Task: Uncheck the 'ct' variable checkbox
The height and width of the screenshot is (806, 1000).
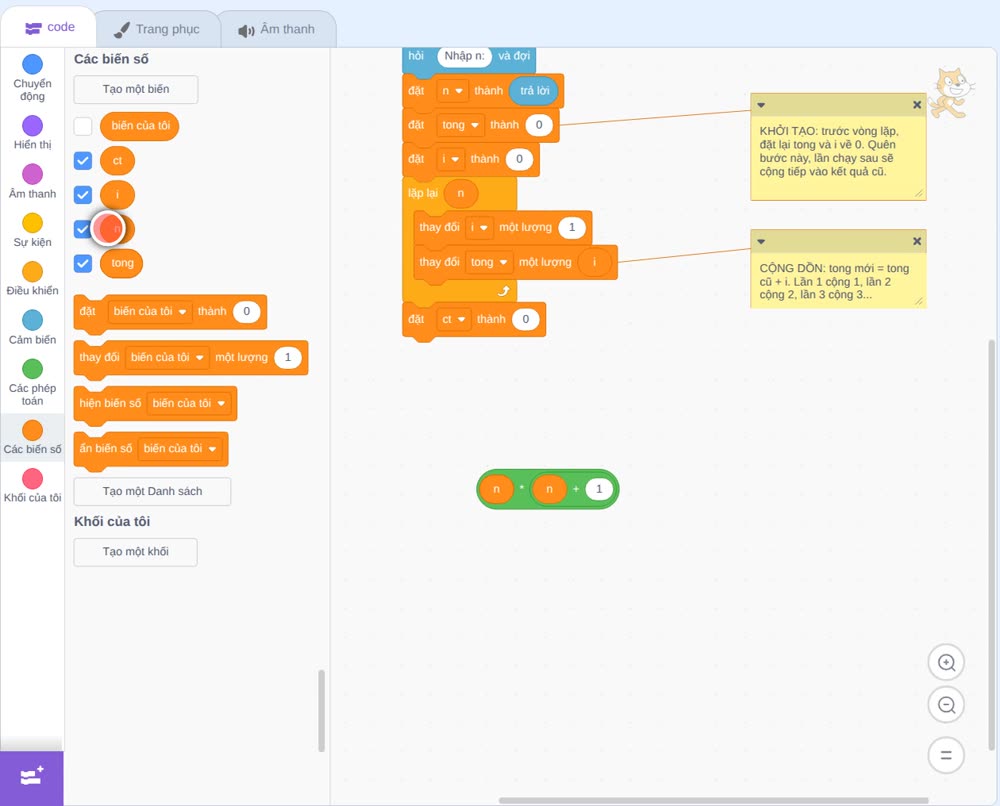Action: point(83,161)
